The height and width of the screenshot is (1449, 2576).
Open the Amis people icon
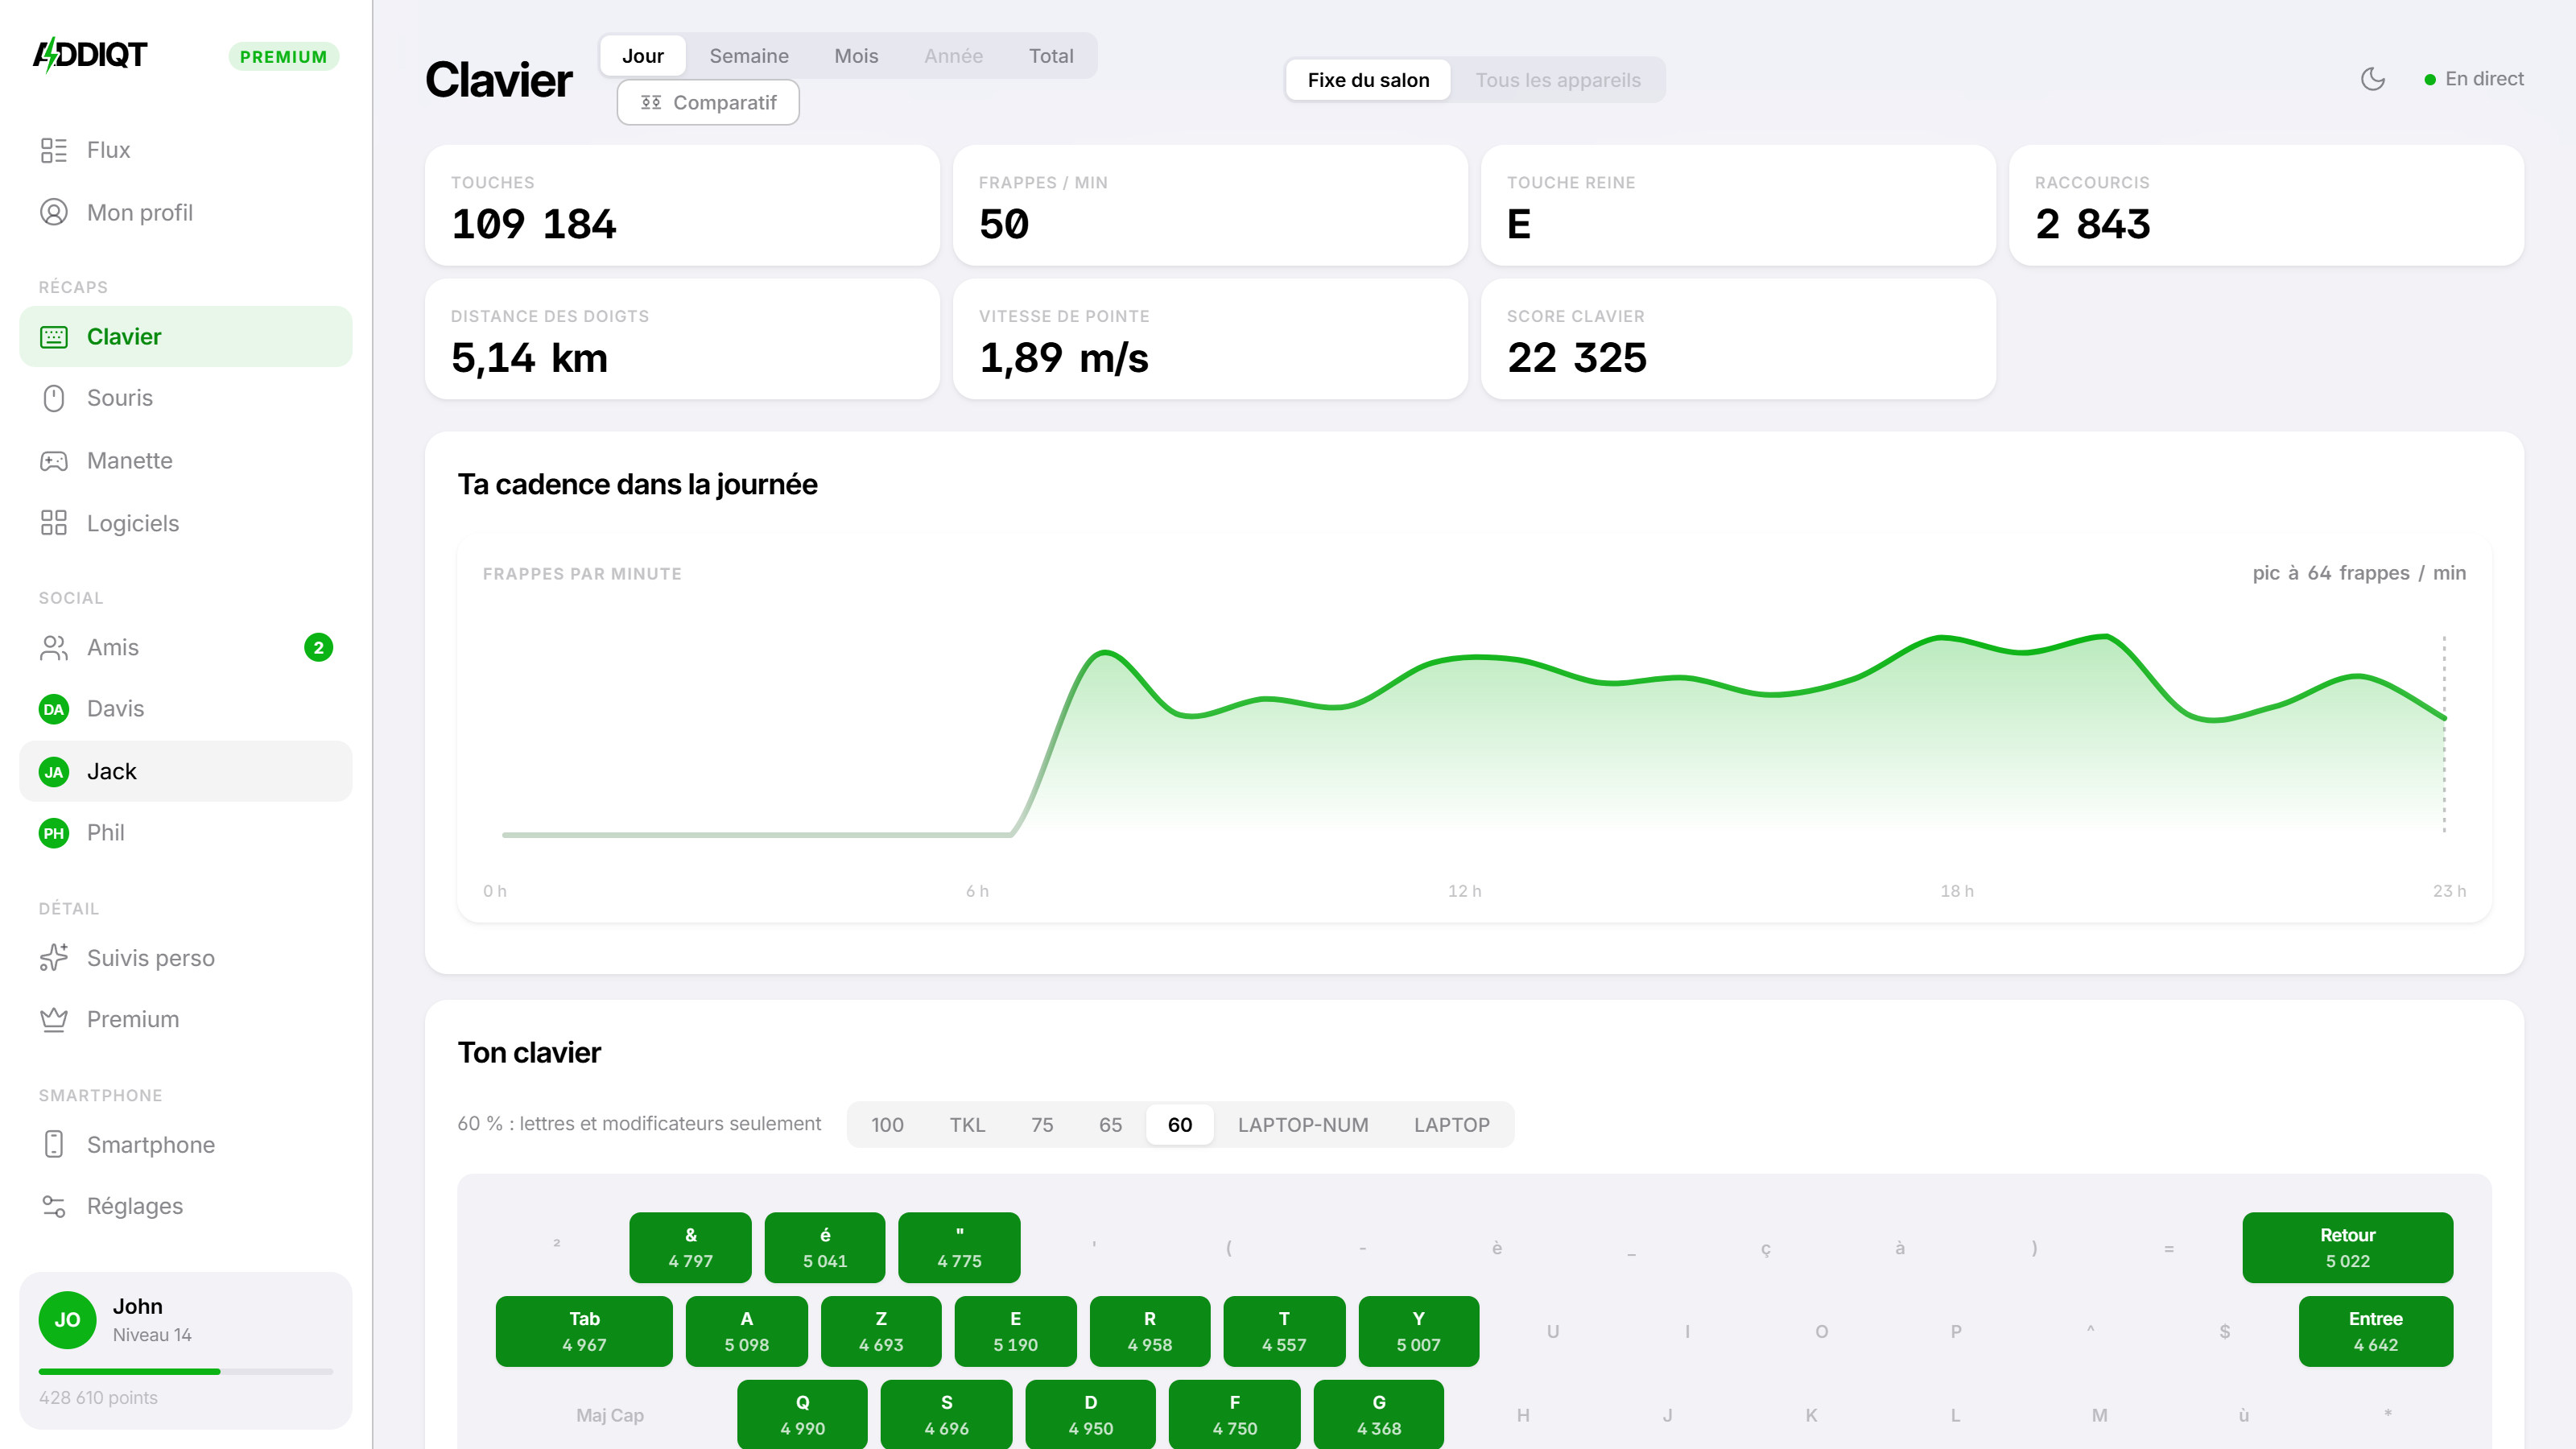coord(54,648)
